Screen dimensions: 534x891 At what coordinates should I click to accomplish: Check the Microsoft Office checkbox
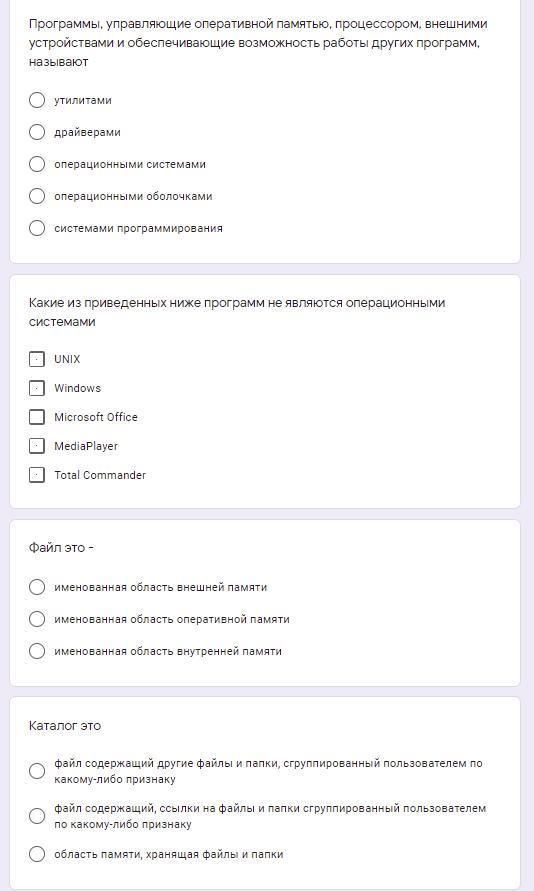(37, 417)
